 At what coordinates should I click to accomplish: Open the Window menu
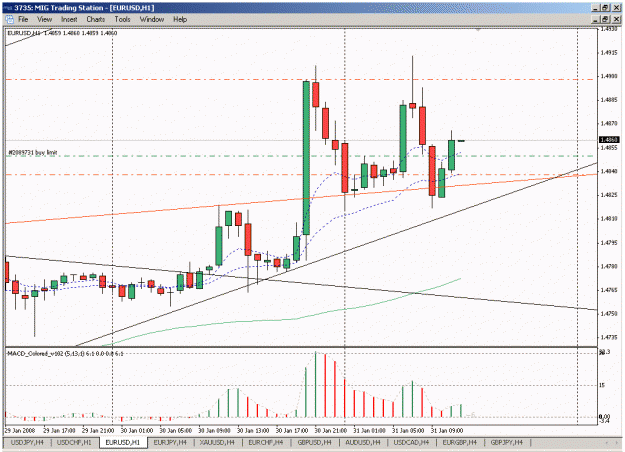click(152, 19)
